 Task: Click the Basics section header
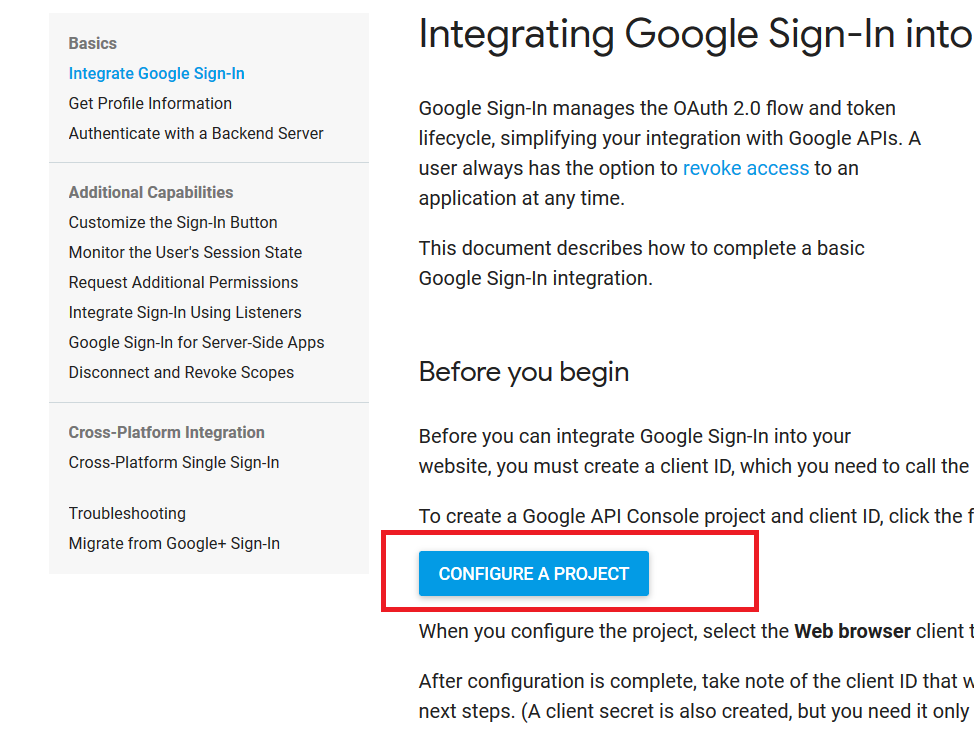[92, 43]
